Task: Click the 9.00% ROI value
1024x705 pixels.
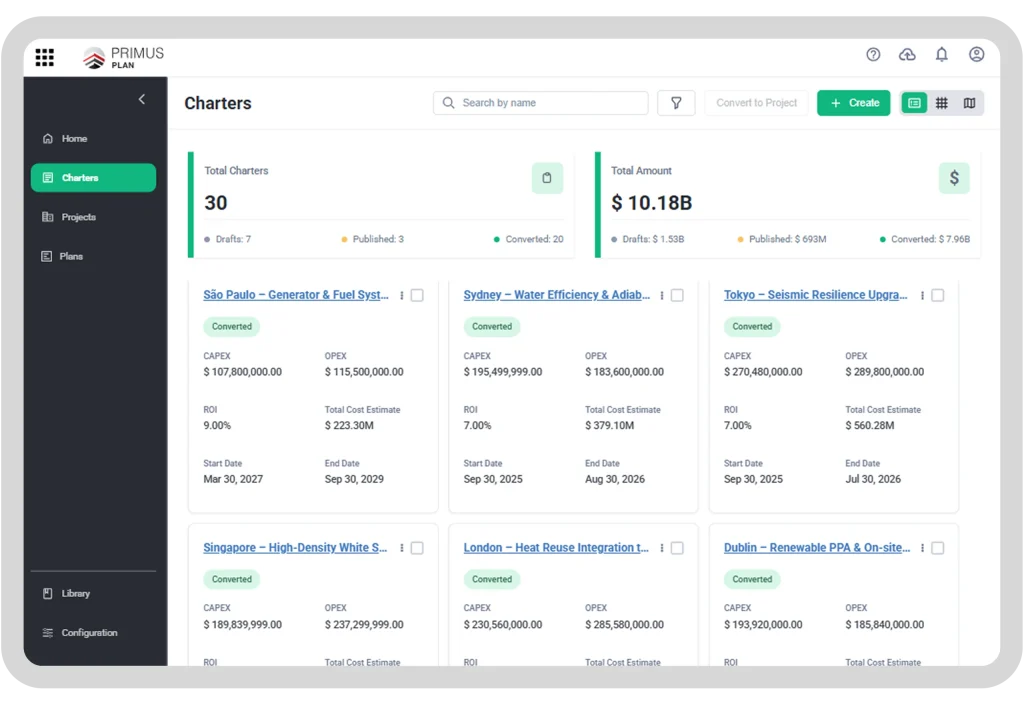Action: coord(217,426)
